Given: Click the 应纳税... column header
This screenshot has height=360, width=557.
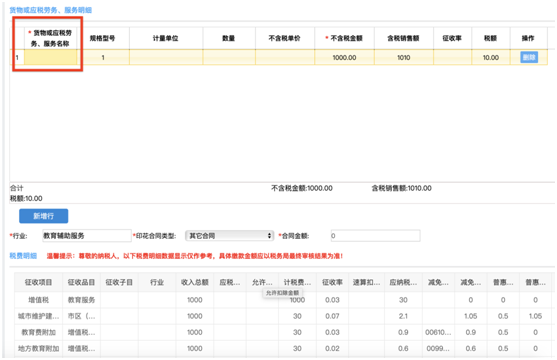Looking at the screenshot, I should pos(403,282).
